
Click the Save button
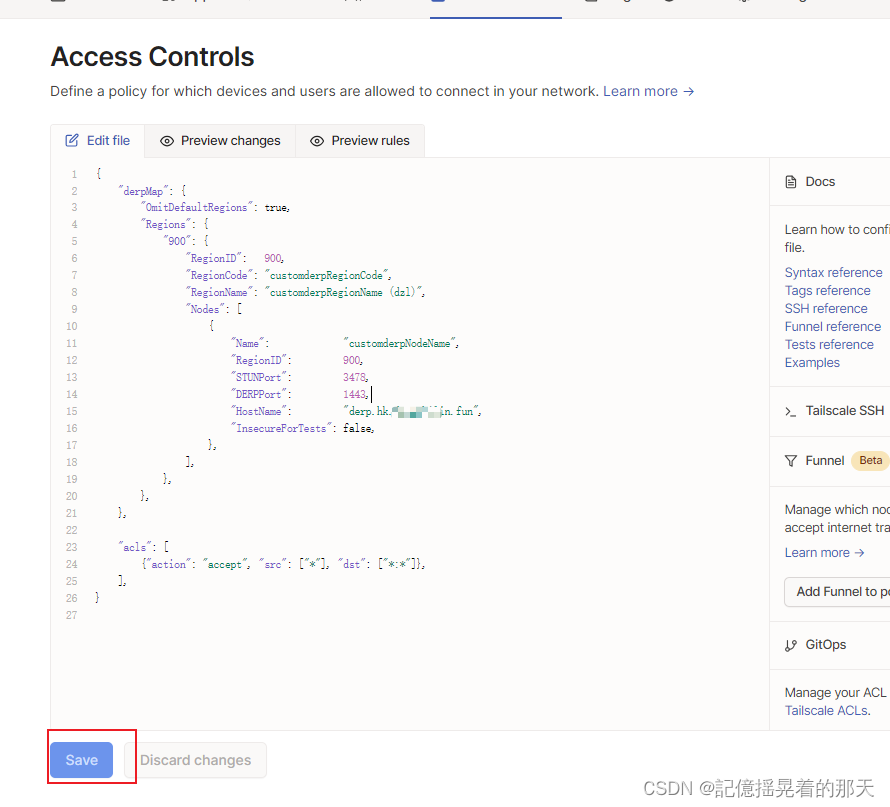click(81, 759)
